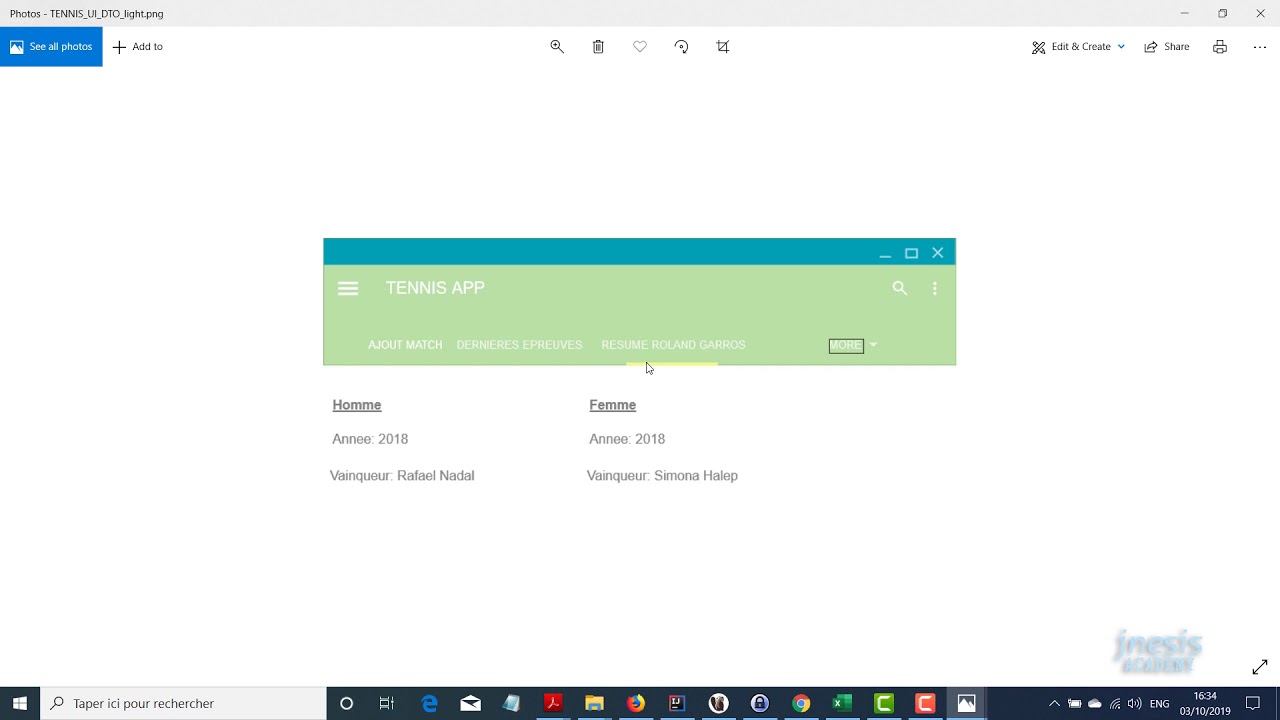Open IntelliJ IDEA from taskbar
1280x720 pixels.
pyautogui.click(x=677, y=704)
